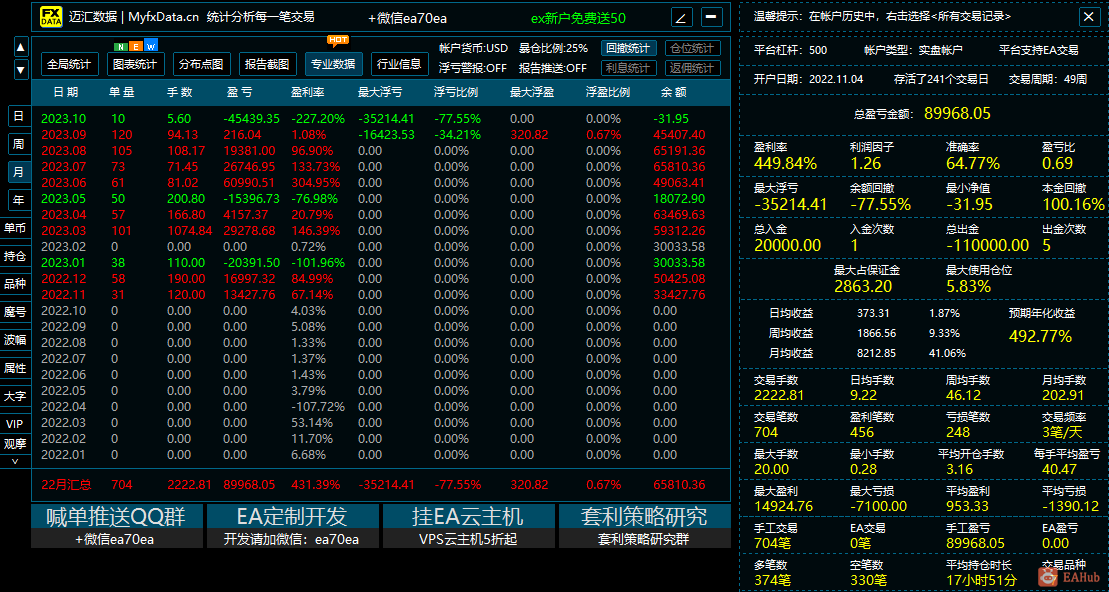The image size is (1109, 592).
Task: Toggle 浮亏警报 OFF setting
Action: (473, 69)
